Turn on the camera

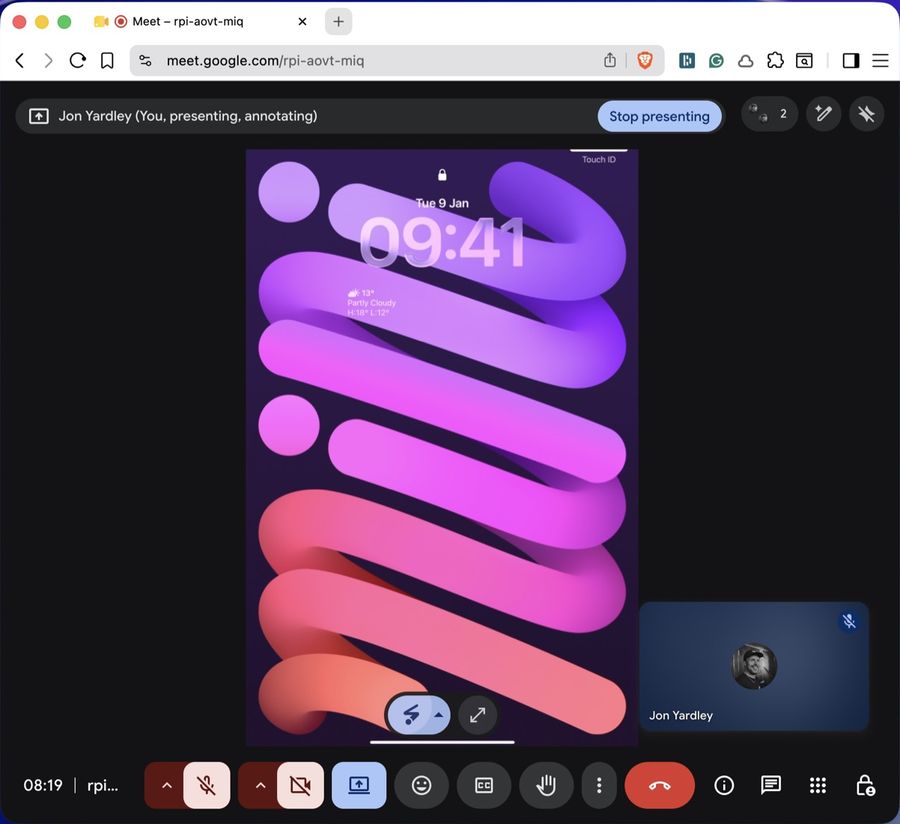300,785
